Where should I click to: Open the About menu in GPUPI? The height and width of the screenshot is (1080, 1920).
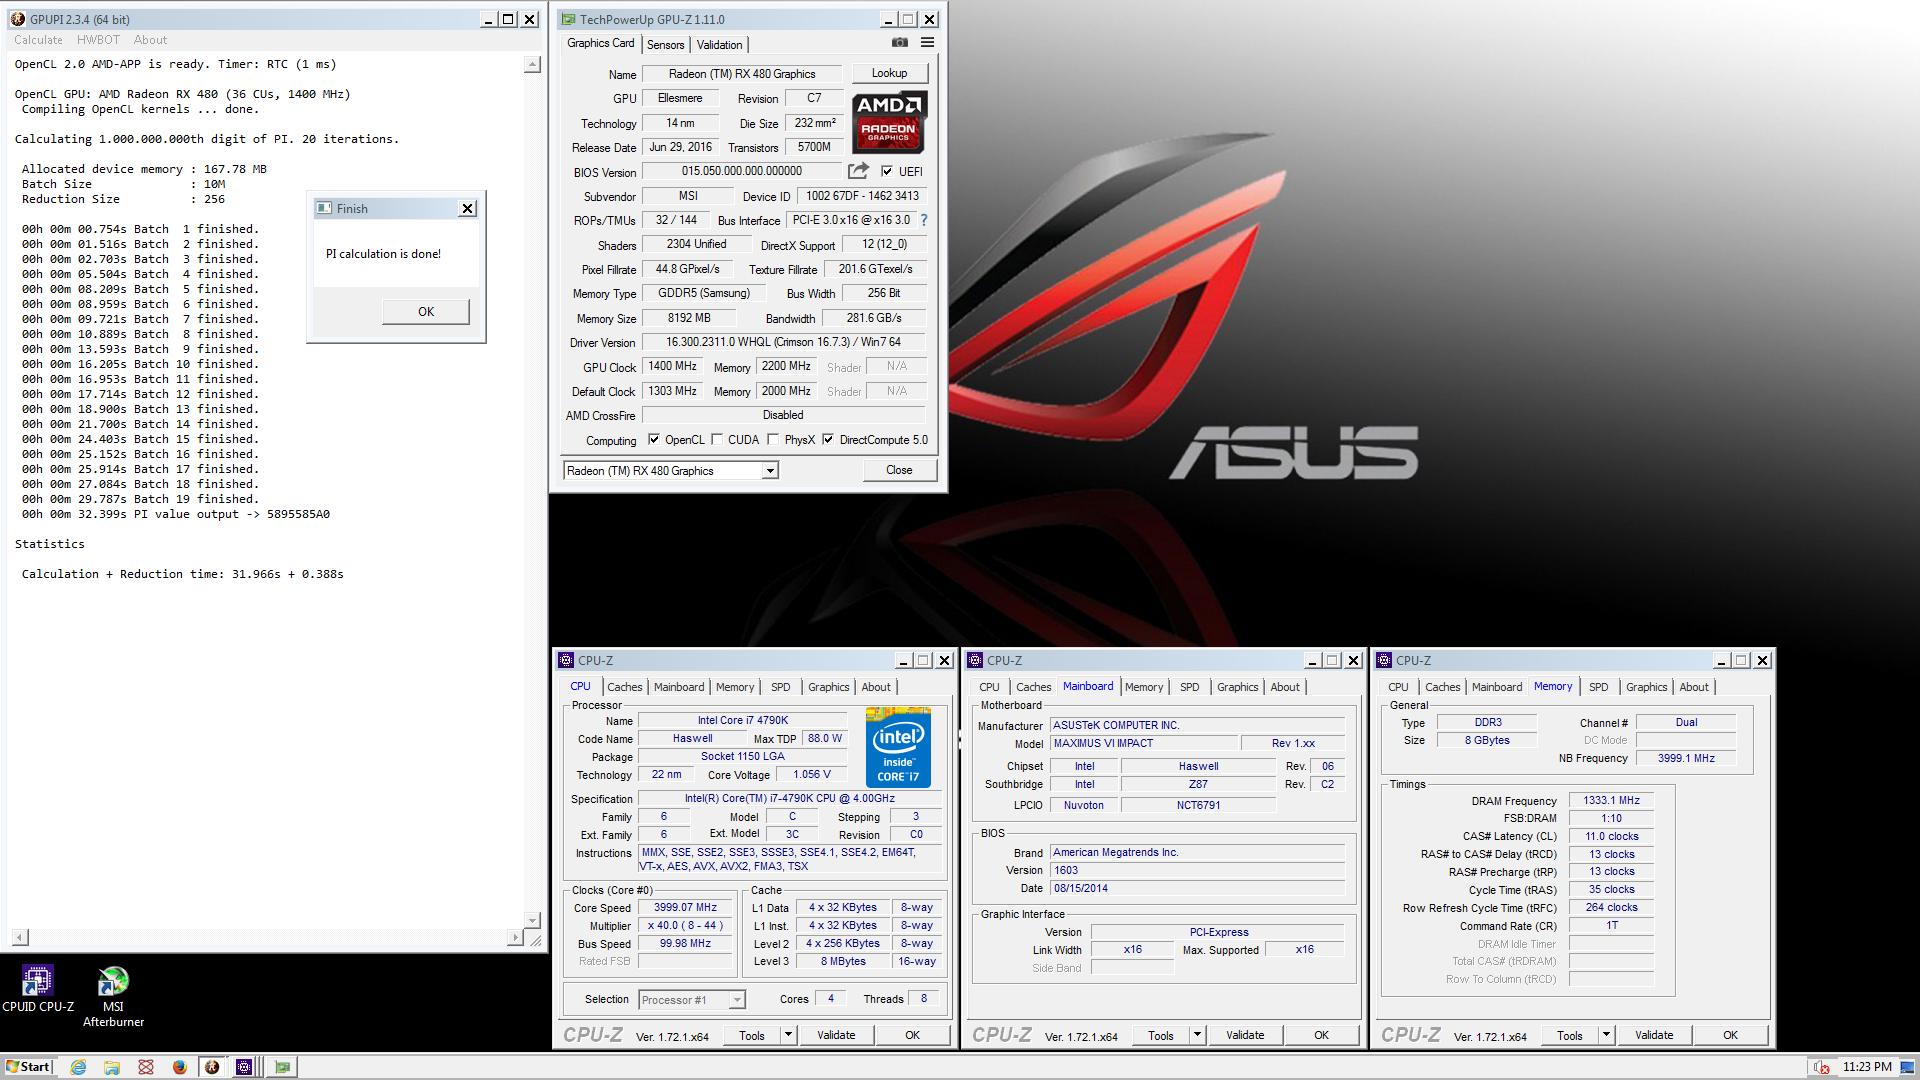pyautogui.click(x=150, y=40)
